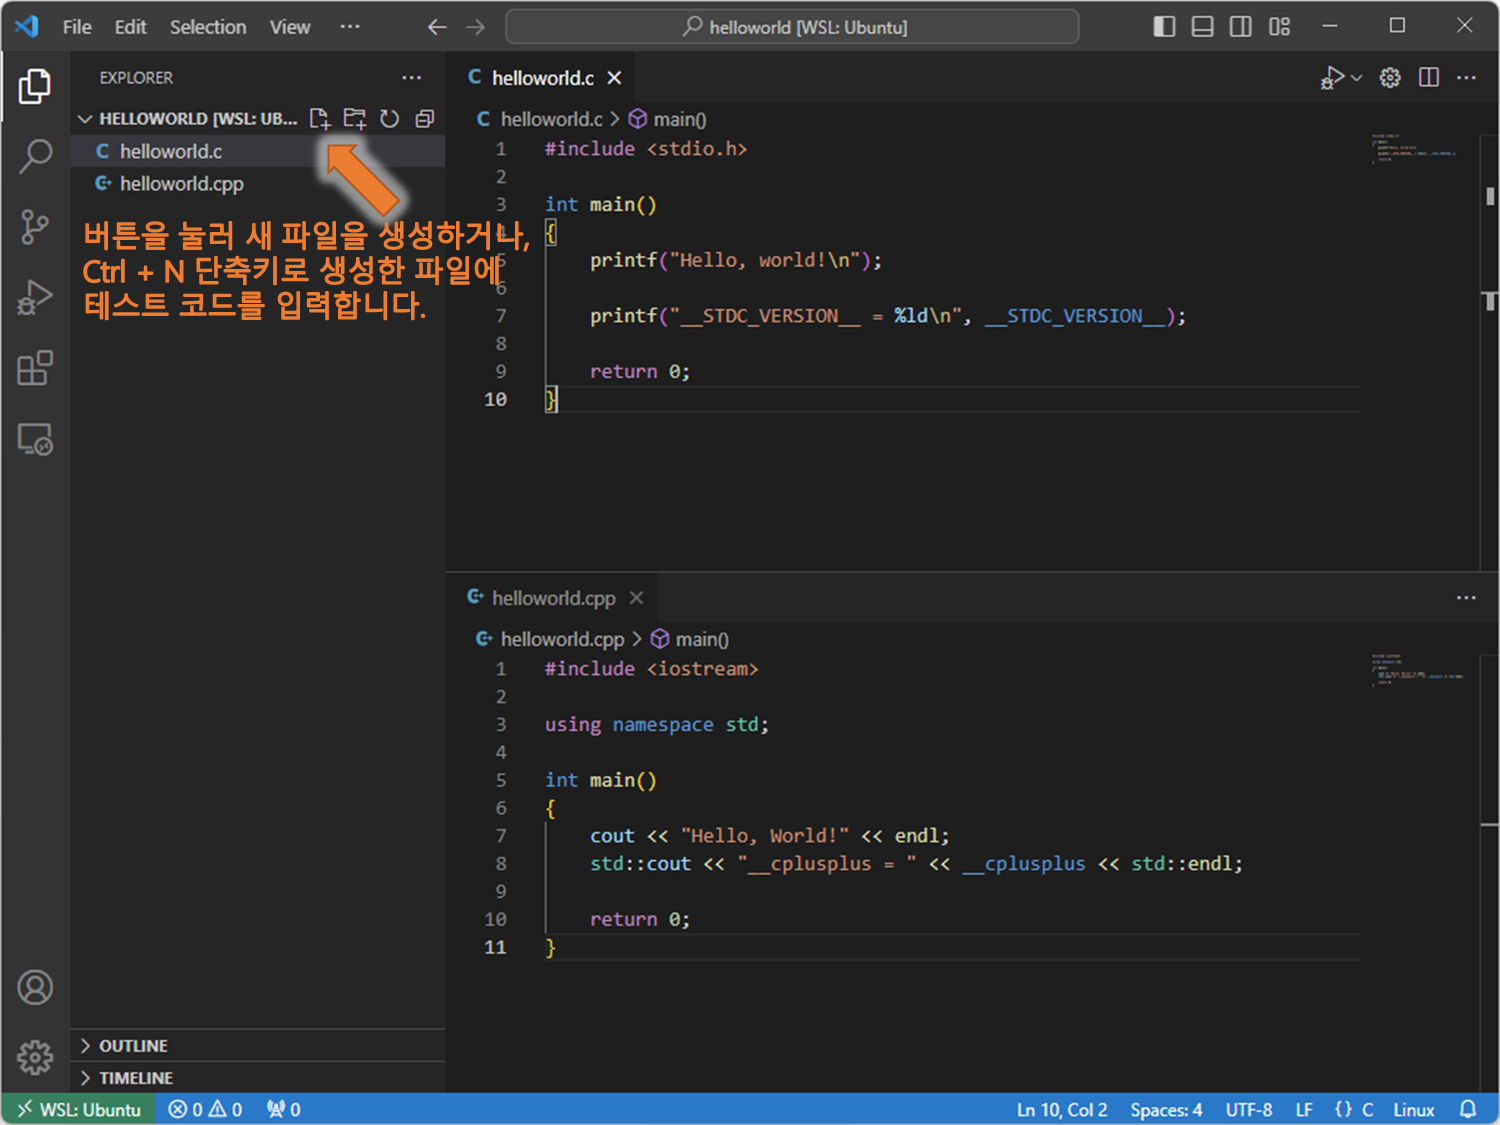Screen dimensions: 1500x1125
Task: Open the Selection menu
Action: 208,27
